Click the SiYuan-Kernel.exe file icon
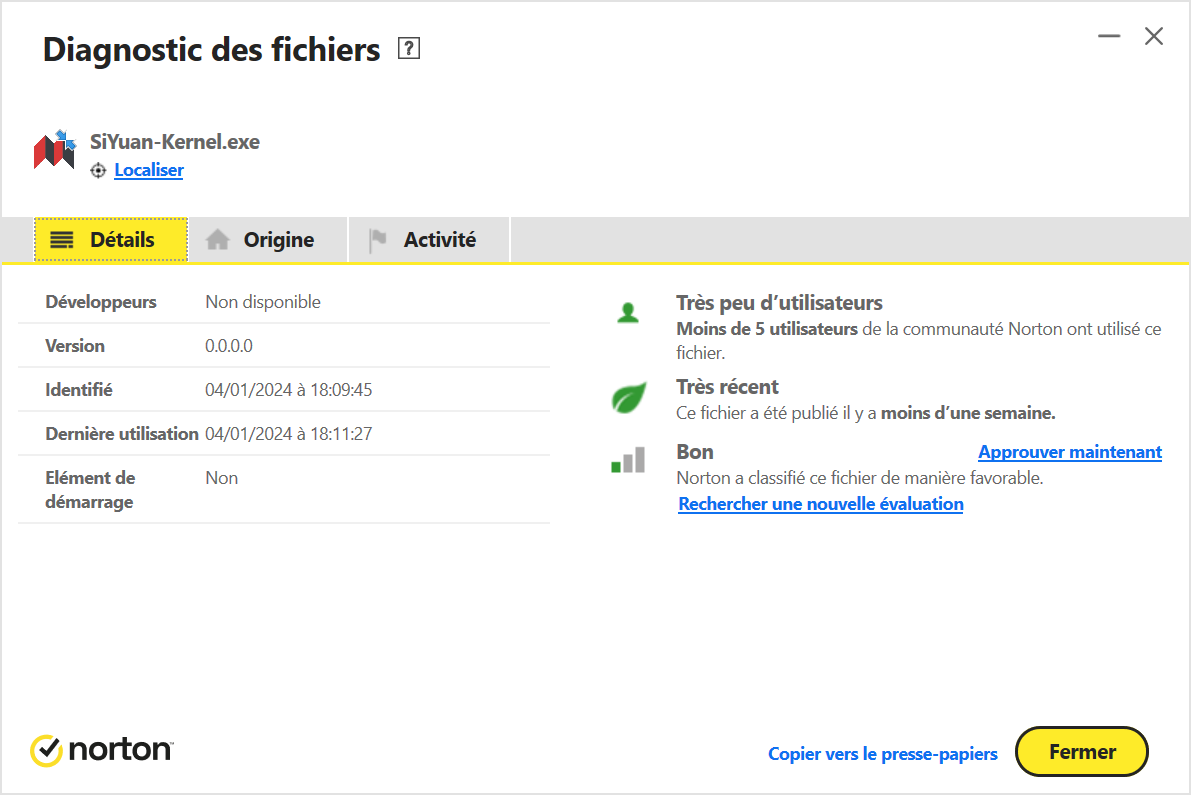Viewport: 1191px width, 795px height. pos(55,150)
